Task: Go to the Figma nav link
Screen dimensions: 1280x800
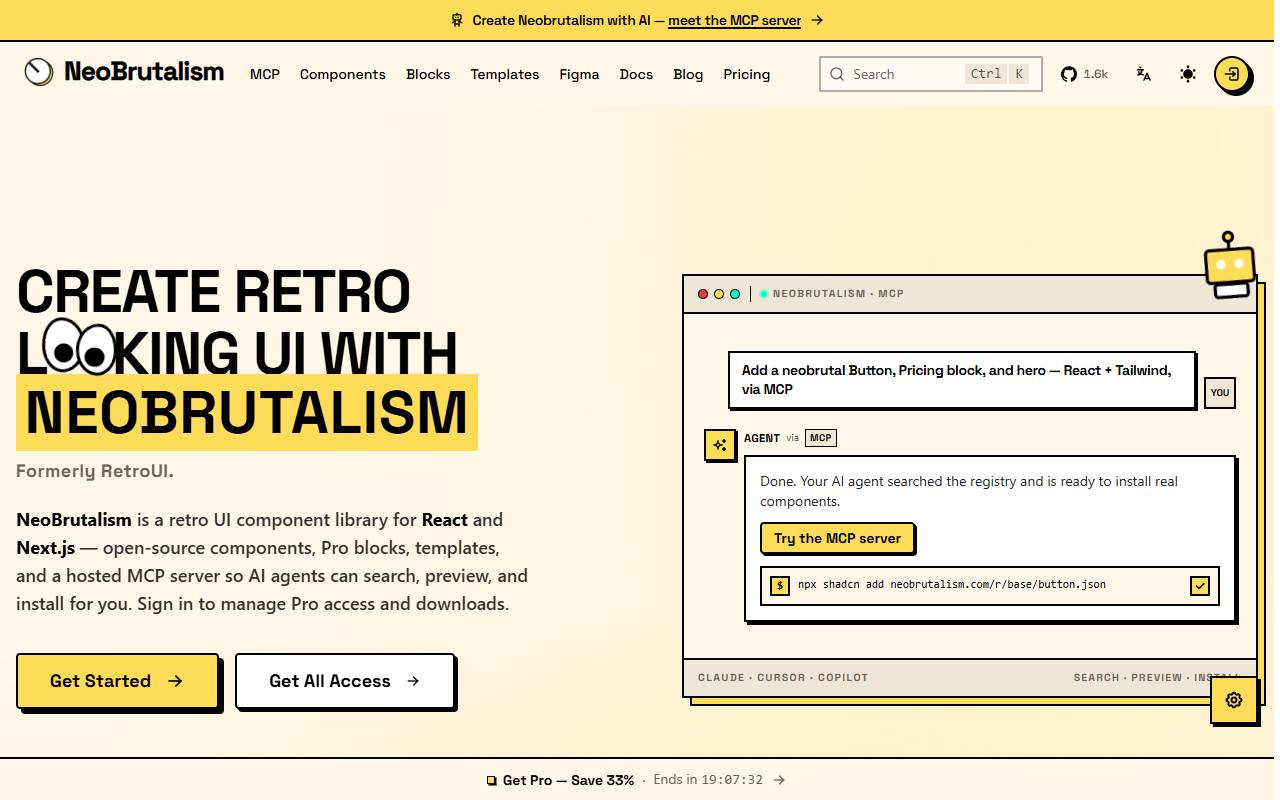Action: tap(580, 74)
